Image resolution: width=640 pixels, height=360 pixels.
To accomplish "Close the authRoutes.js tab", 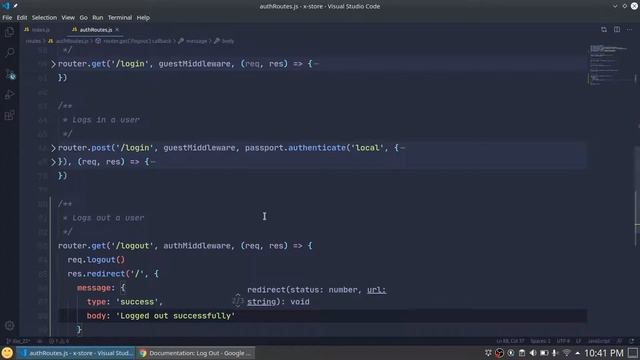I will 117,30.
